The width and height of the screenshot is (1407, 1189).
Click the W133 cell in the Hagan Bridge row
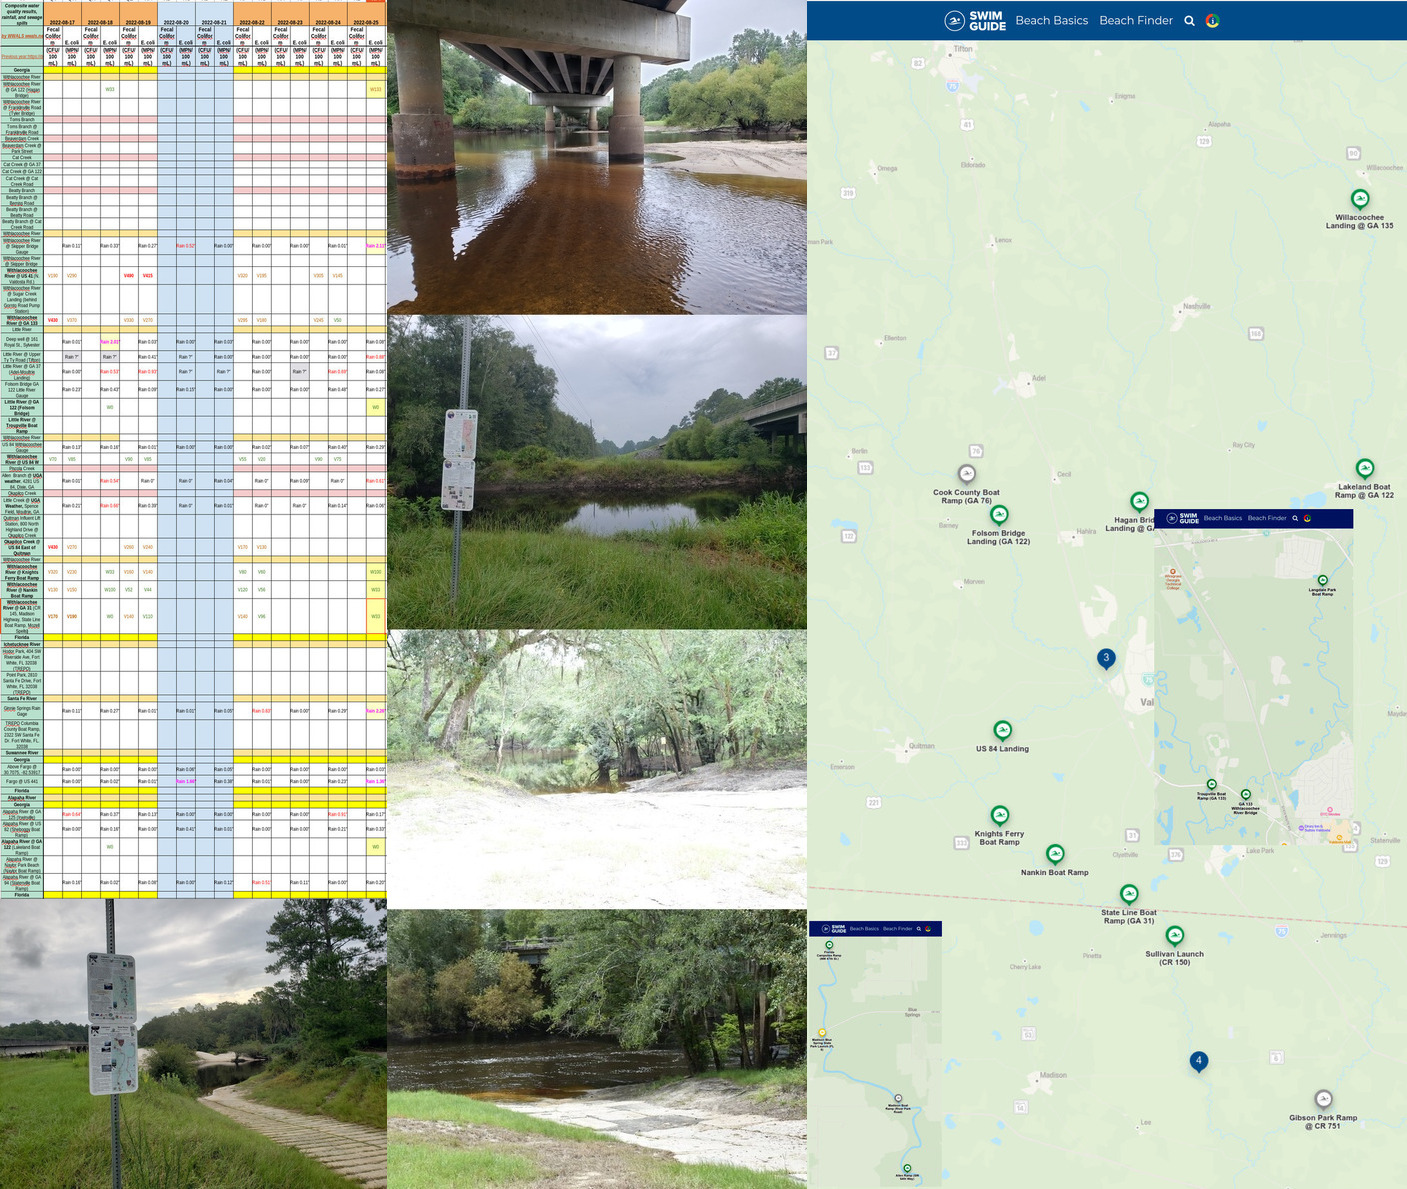point(376,89)
